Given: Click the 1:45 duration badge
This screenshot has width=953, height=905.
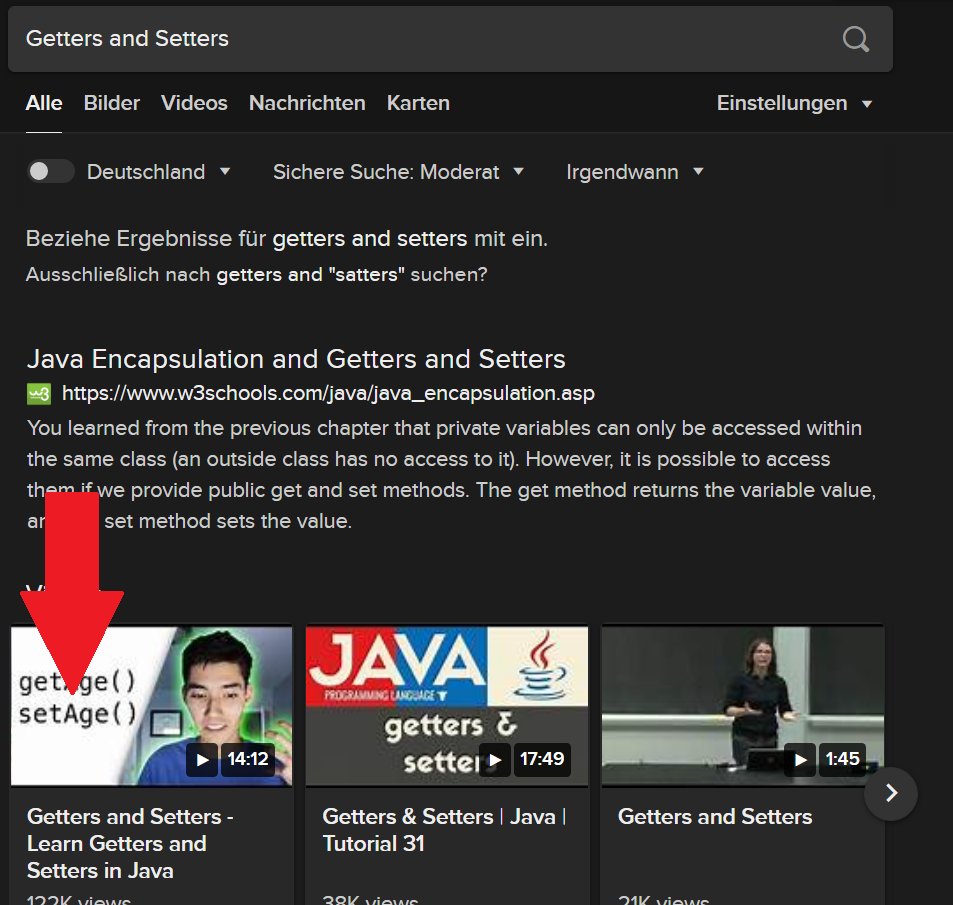Looking at the screenshot, I should click(x=842, y=759).
